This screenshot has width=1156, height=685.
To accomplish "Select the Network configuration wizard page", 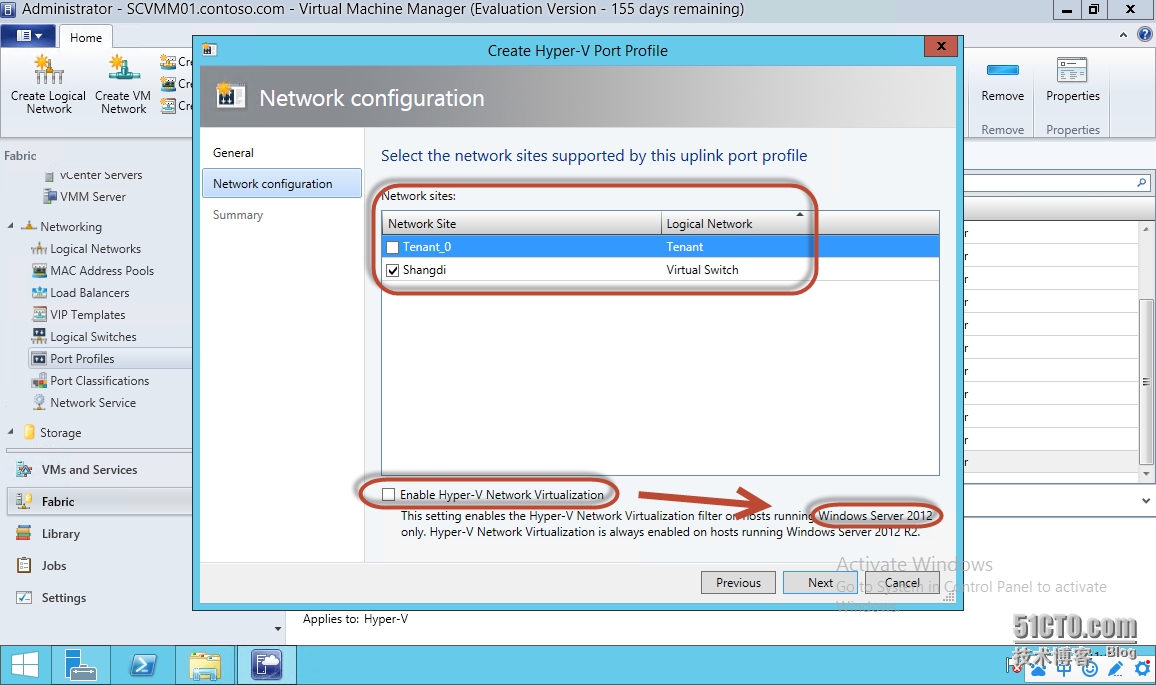I will point(282,184).
